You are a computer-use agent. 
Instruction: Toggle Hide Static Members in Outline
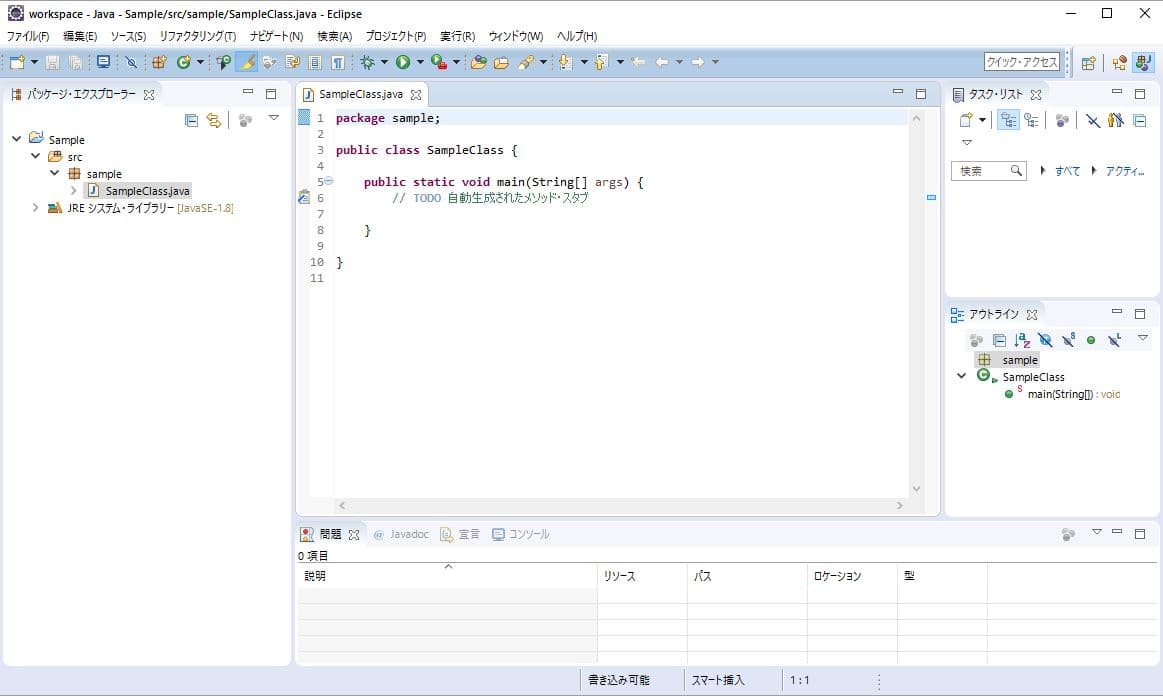point(1068,340)
